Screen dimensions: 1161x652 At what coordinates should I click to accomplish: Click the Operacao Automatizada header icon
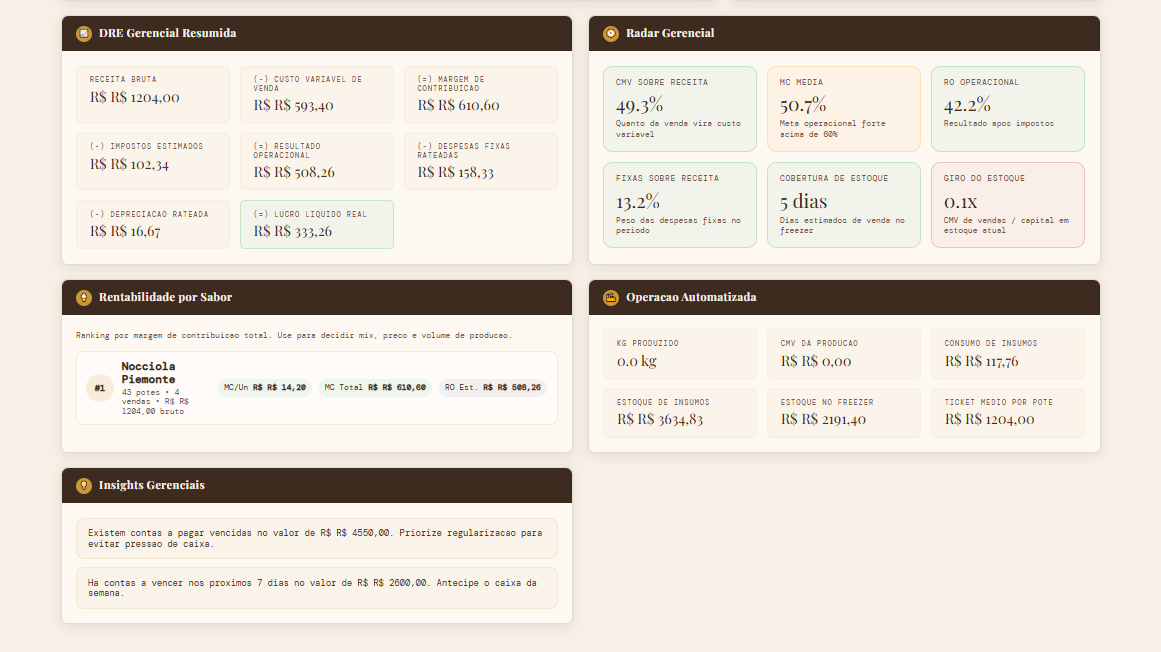[611, 297]
